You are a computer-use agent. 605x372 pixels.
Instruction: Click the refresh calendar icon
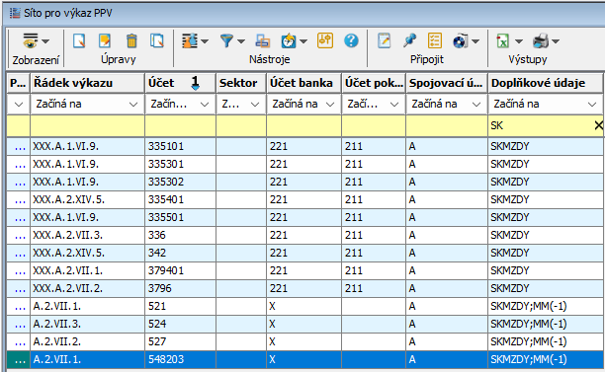pyautogui.click(x=289, y=41)
